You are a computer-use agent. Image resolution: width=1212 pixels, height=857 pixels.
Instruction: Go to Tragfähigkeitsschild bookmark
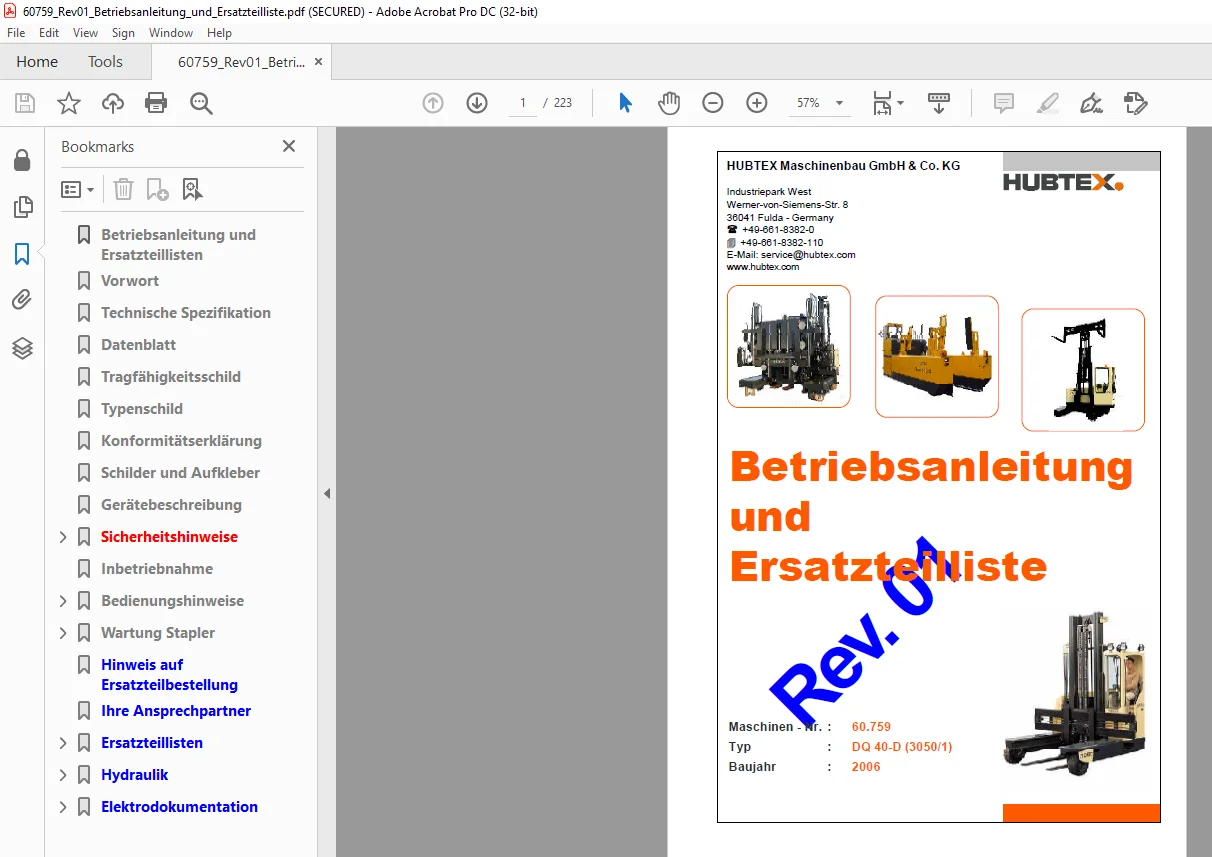point(171,377)
